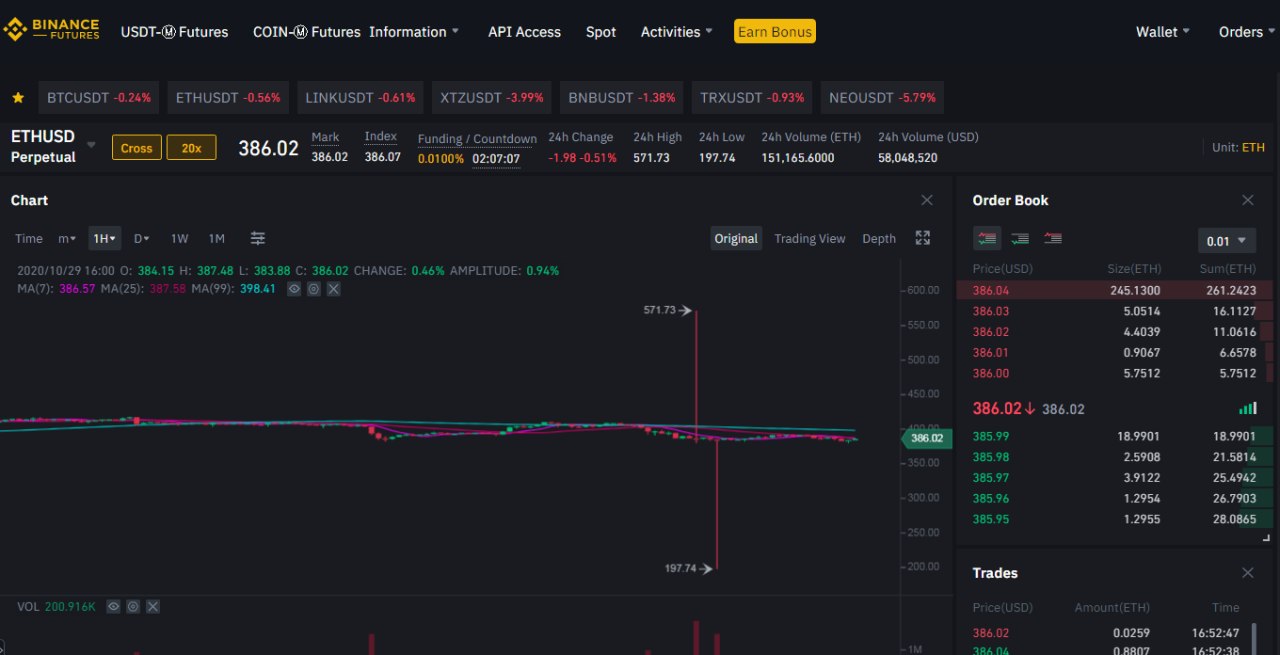Select ETHUSDT in the ticker bar
Viewport: 1280px width, 655px height.
point(228,98)
